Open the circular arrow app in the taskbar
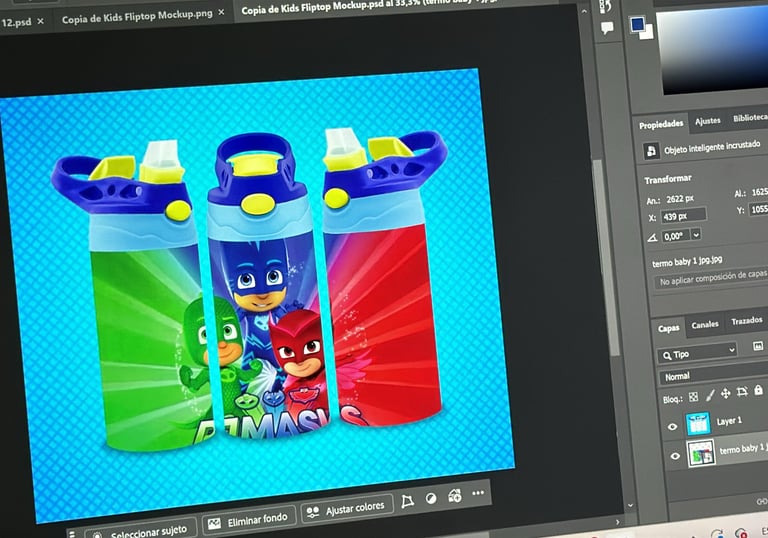 click(718, 534)
